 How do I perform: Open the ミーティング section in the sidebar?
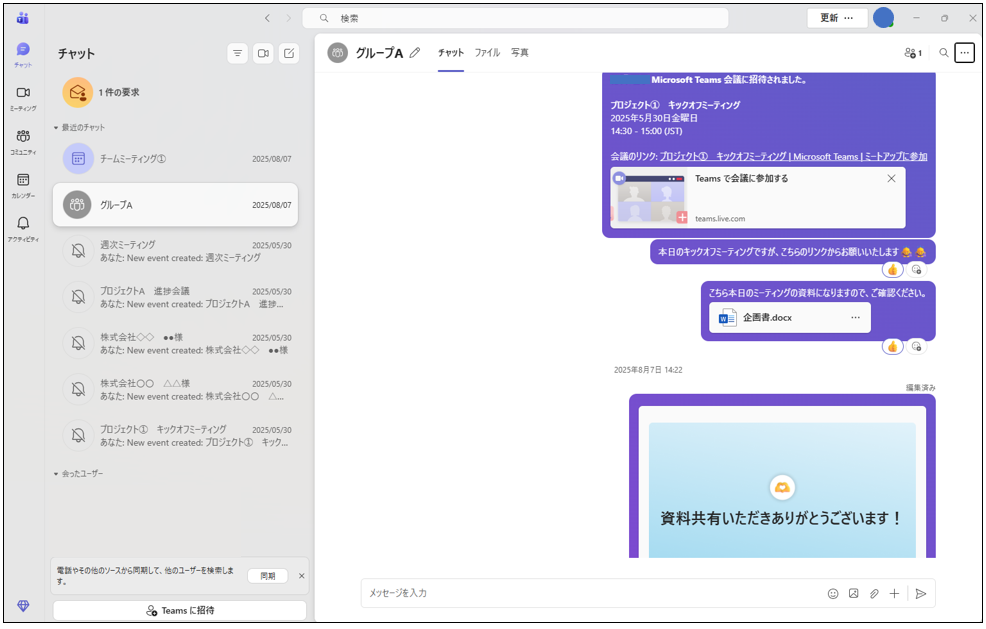[x=23, y=95]
